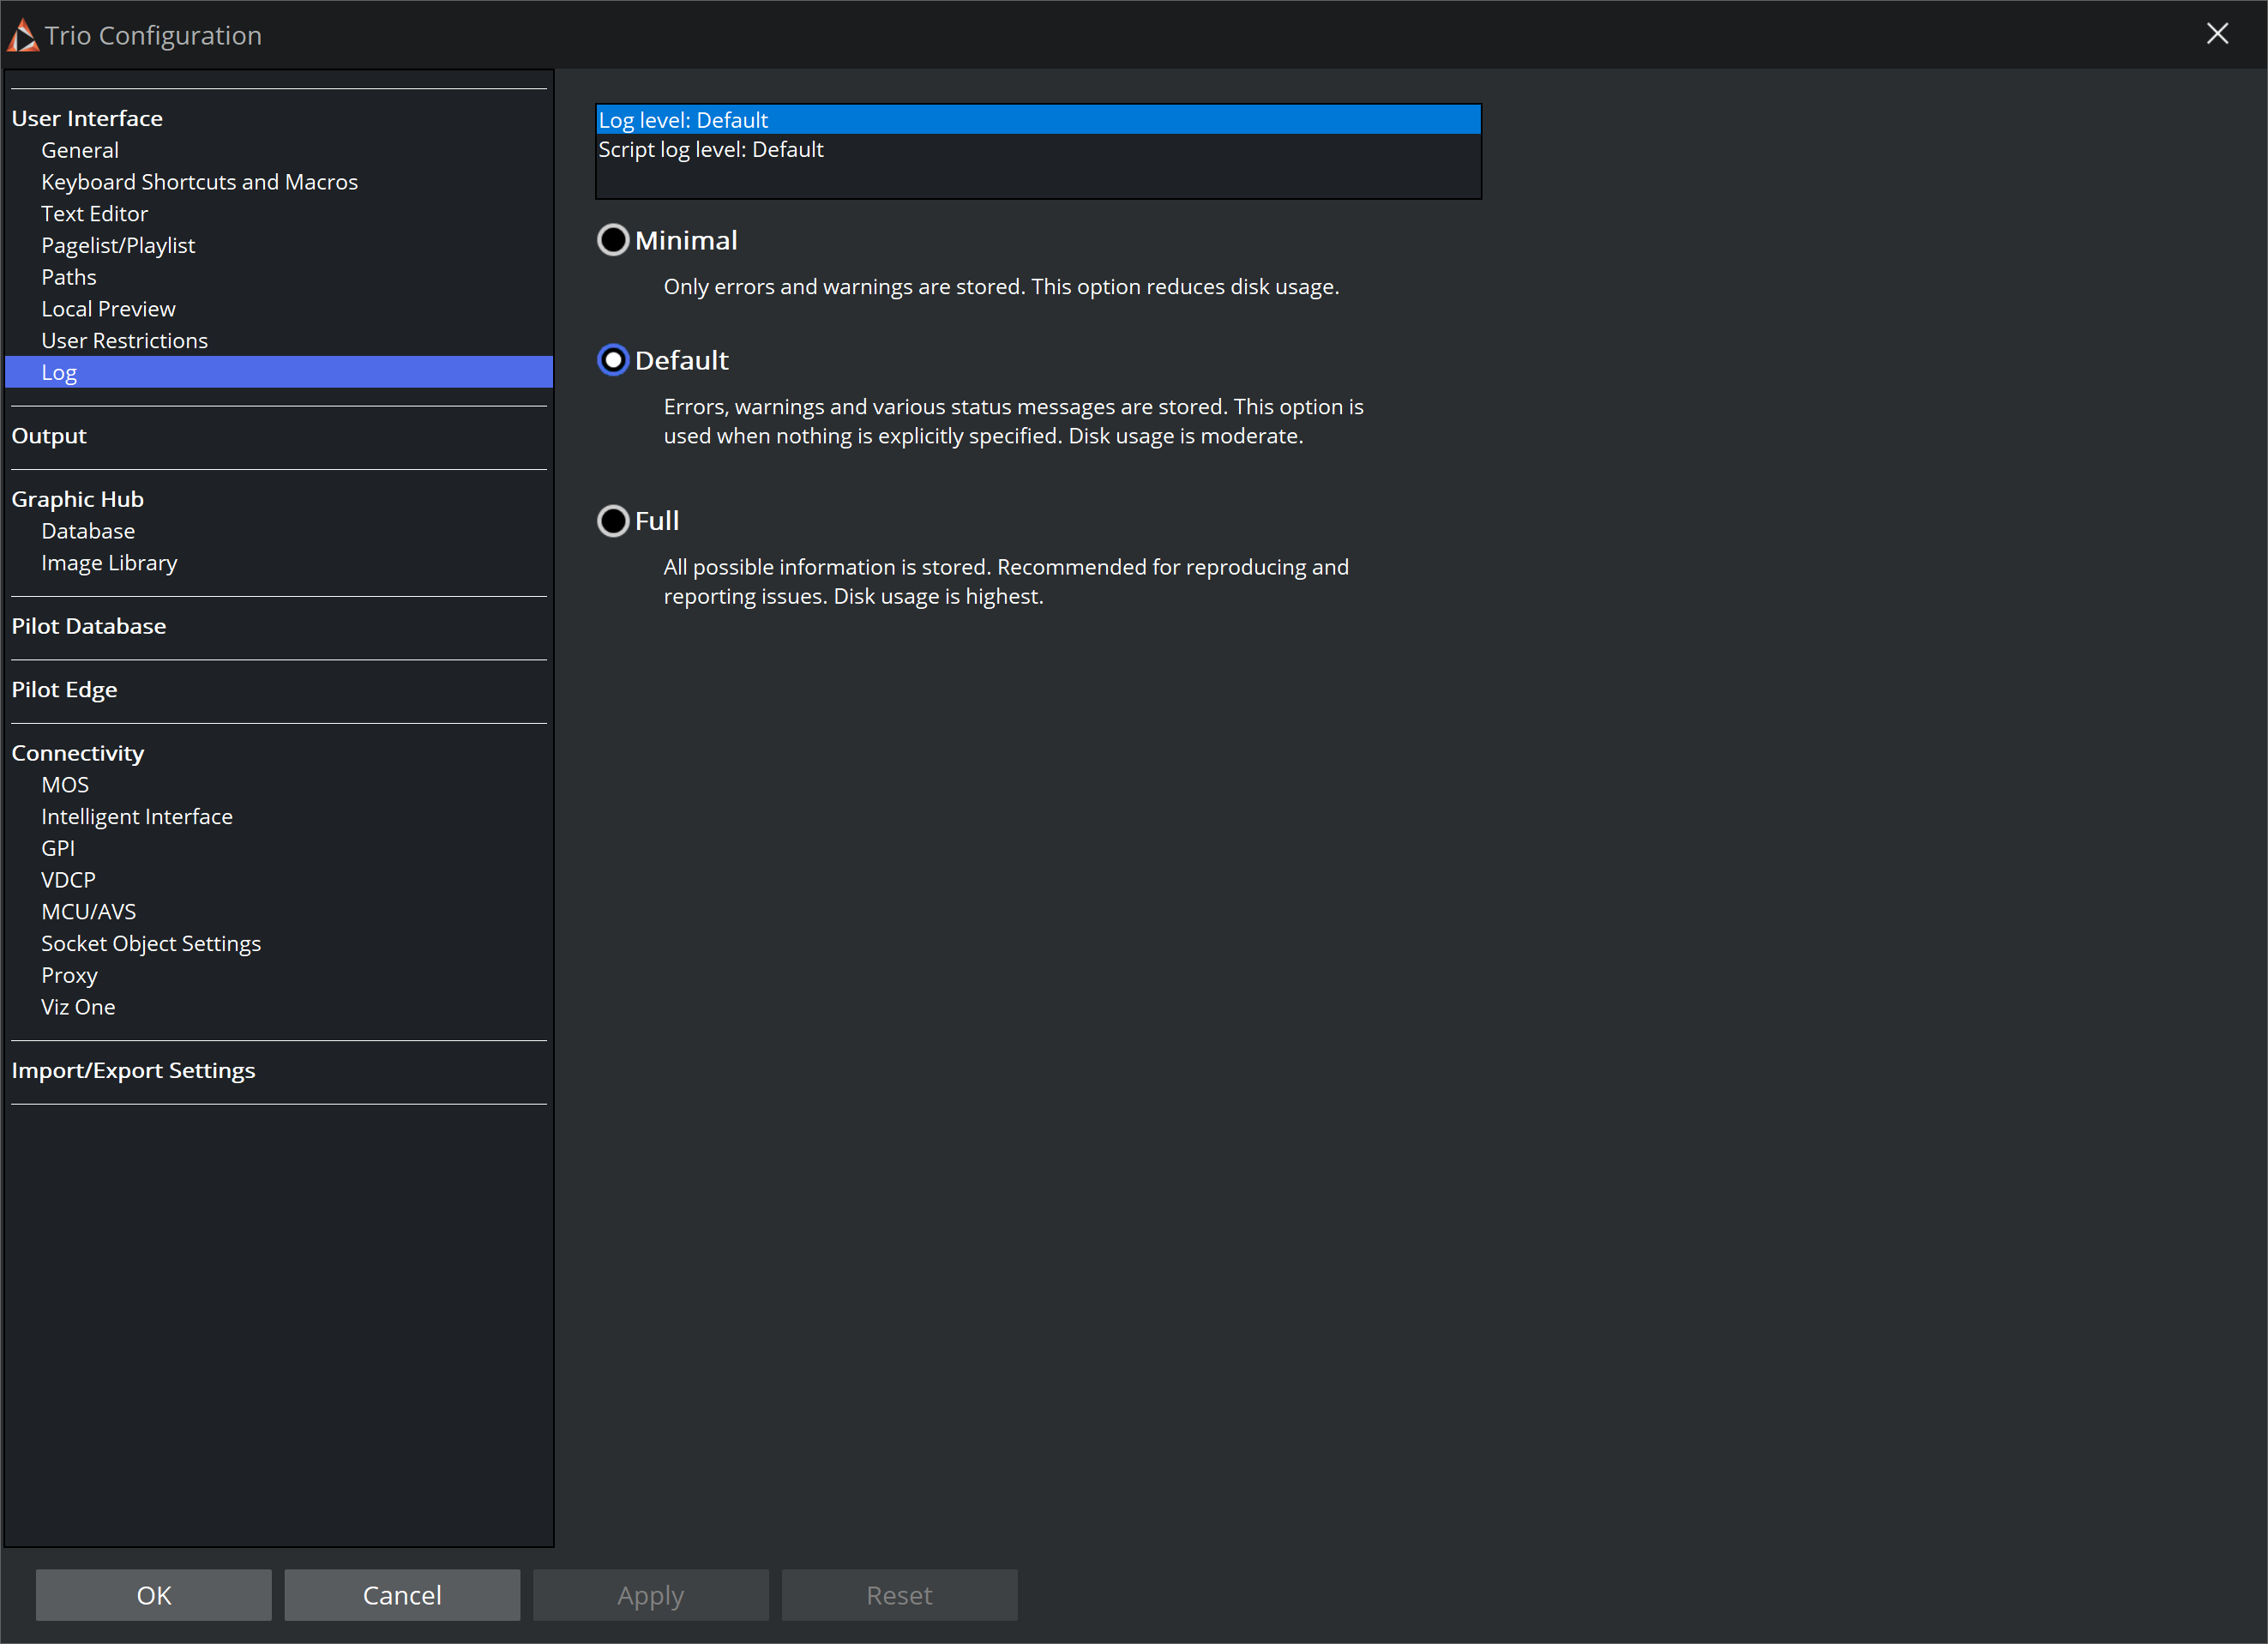Open Text Editor settings
The width and height of the screenshot is (2268, 1644).
pyautogui.click(x=94, y=214)
